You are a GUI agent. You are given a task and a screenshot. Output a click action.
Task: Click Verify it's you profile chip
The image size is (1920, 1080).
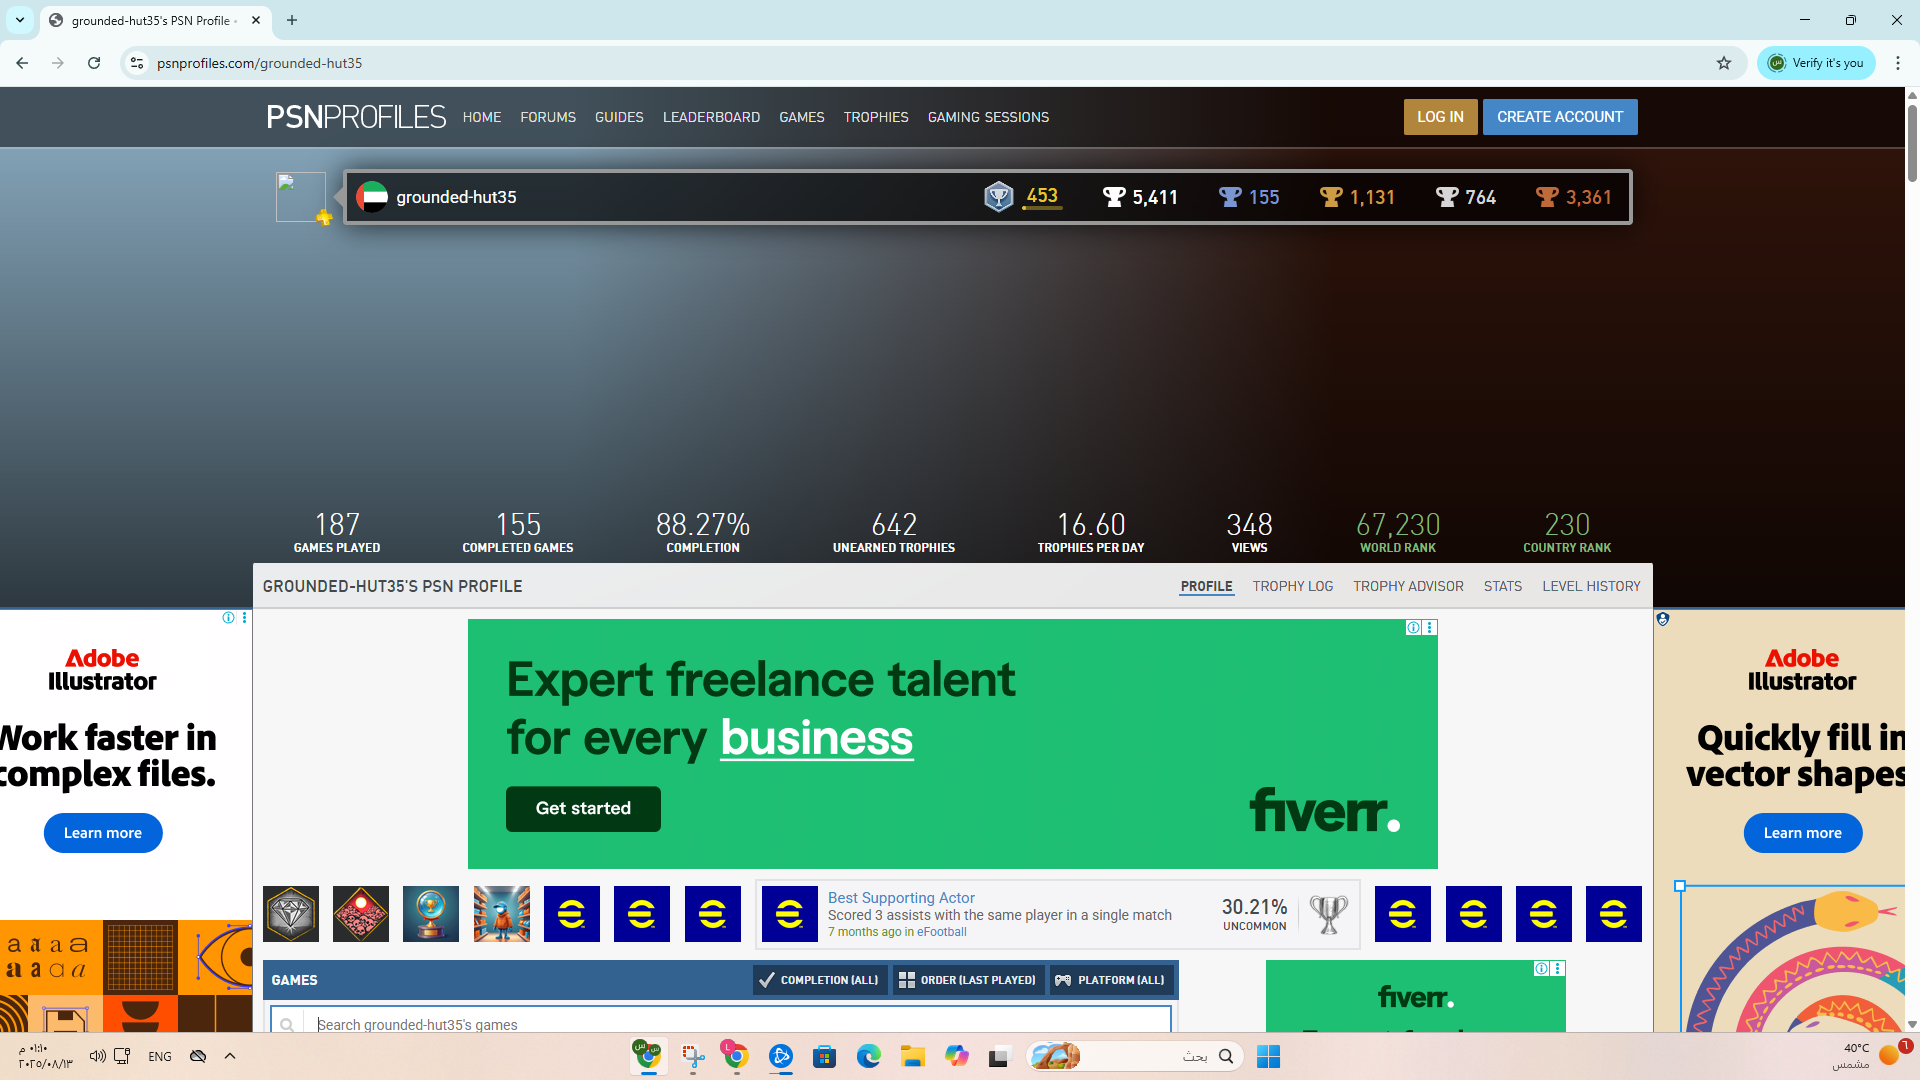tap(1817, 63)
